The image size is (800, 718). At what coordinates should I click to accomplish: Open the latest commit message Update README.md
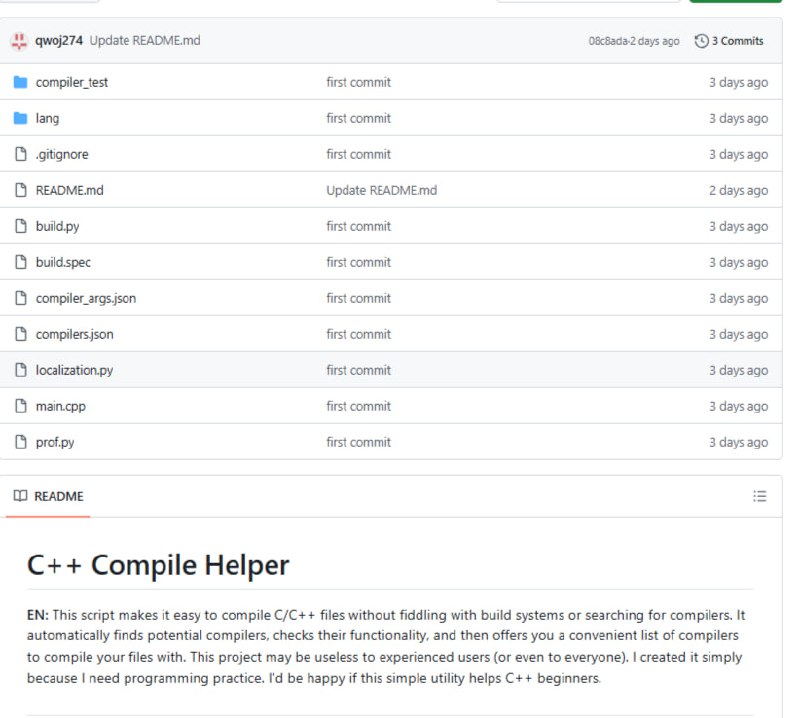coord(145,41)
